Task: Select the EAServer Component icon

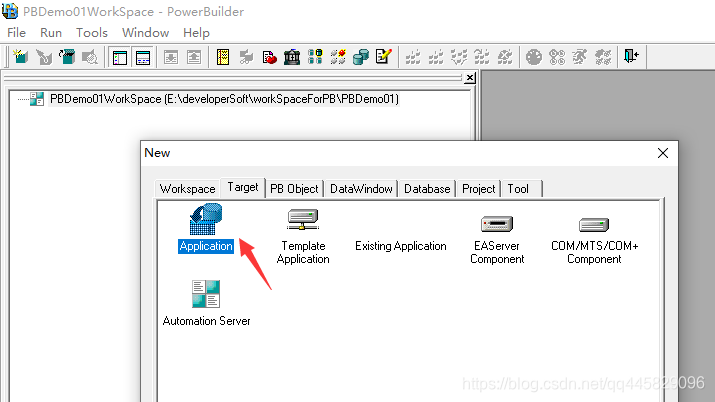Action: tap(497, 224)
